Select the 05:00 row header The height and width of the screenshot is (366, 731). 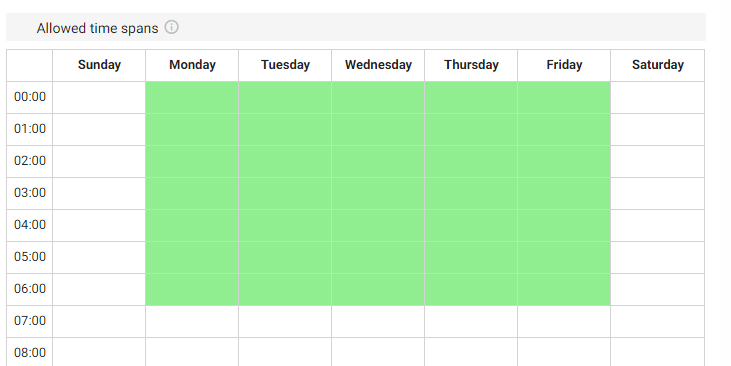click(x=30, y=257)
